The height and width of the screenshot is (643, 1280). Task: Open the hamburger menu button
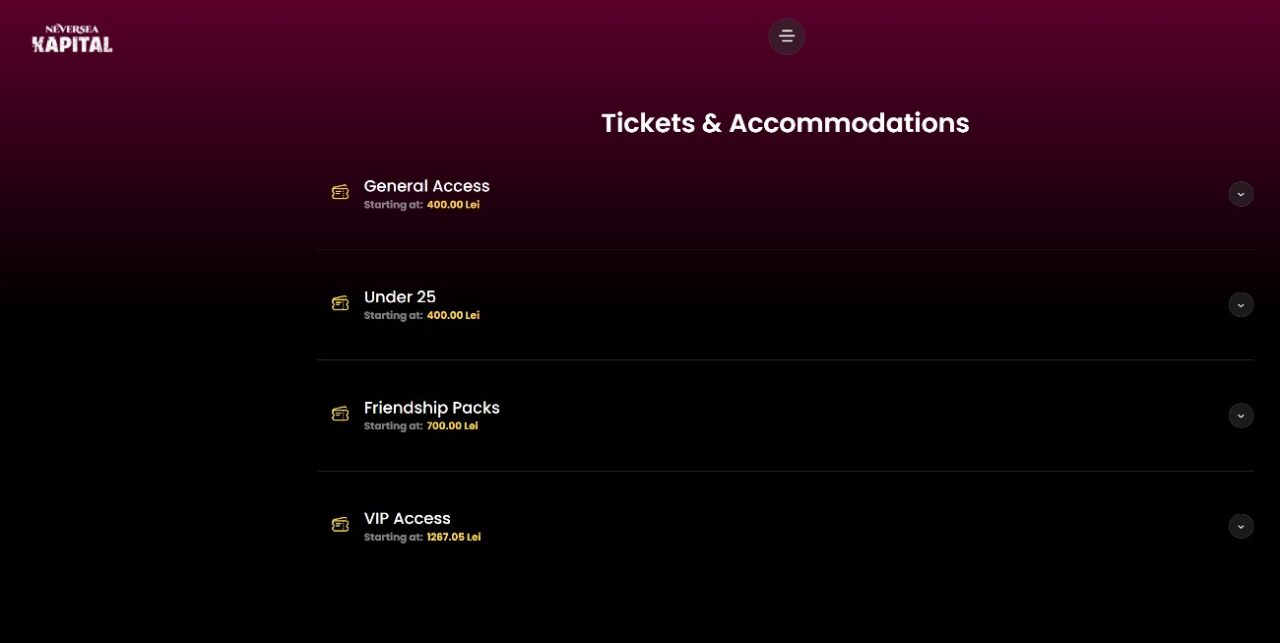point(786,37)
